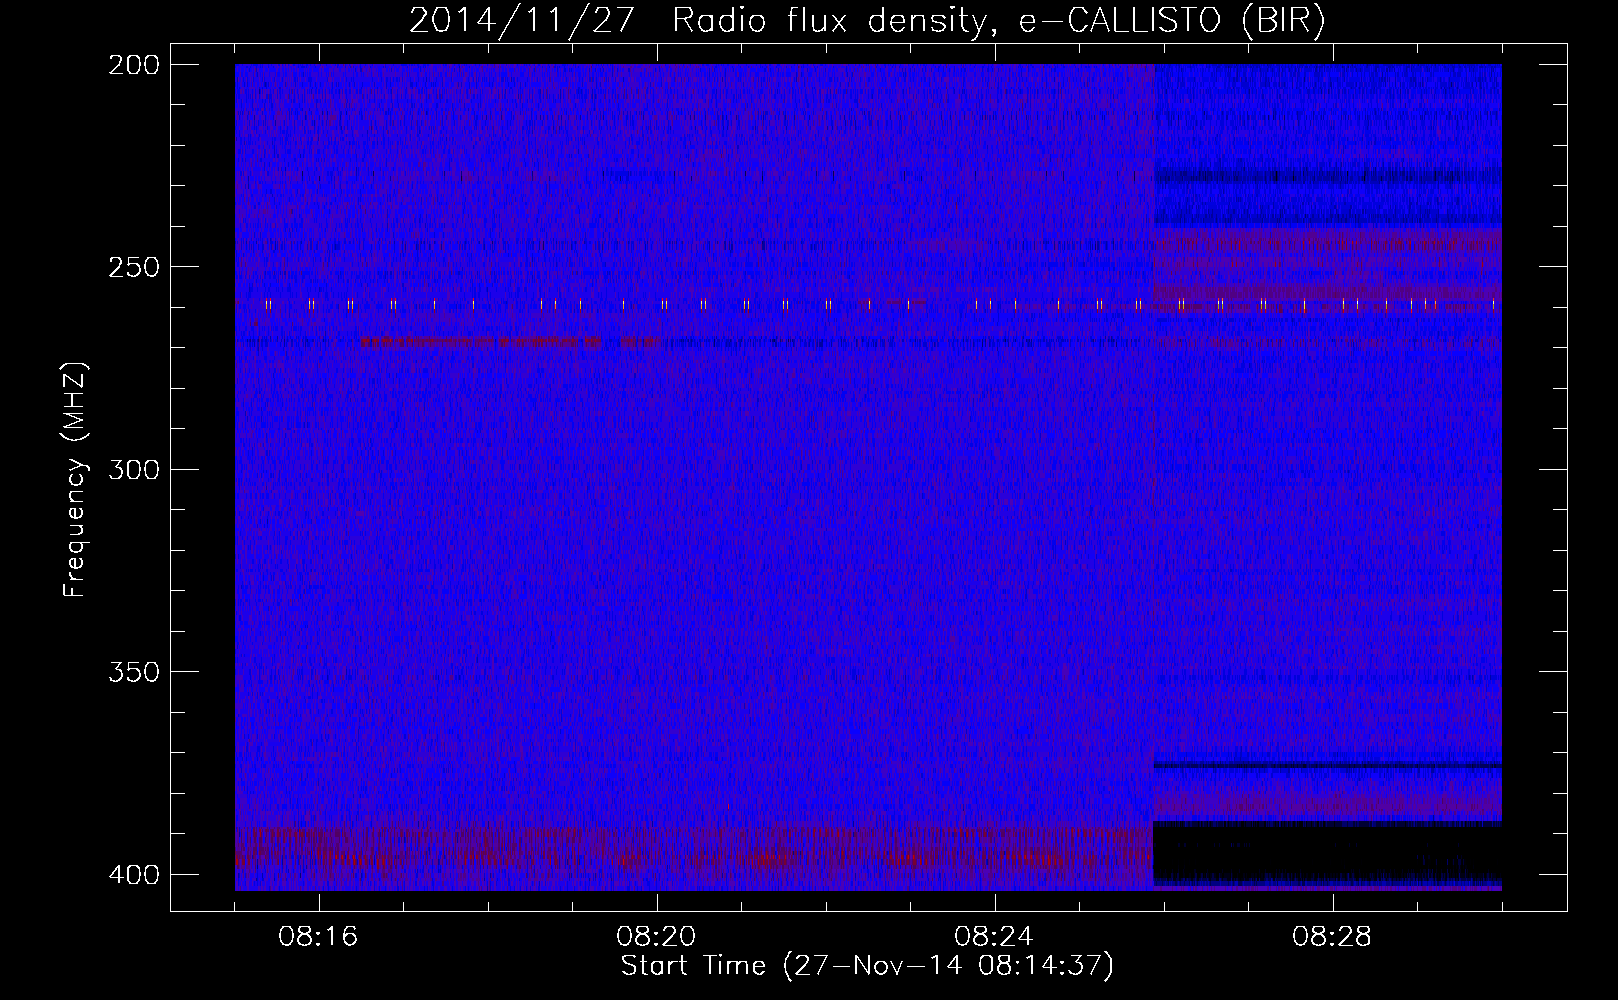Click the "Start Time (27-Nov-14 08:14:37)" label

(x=867, y=966)
